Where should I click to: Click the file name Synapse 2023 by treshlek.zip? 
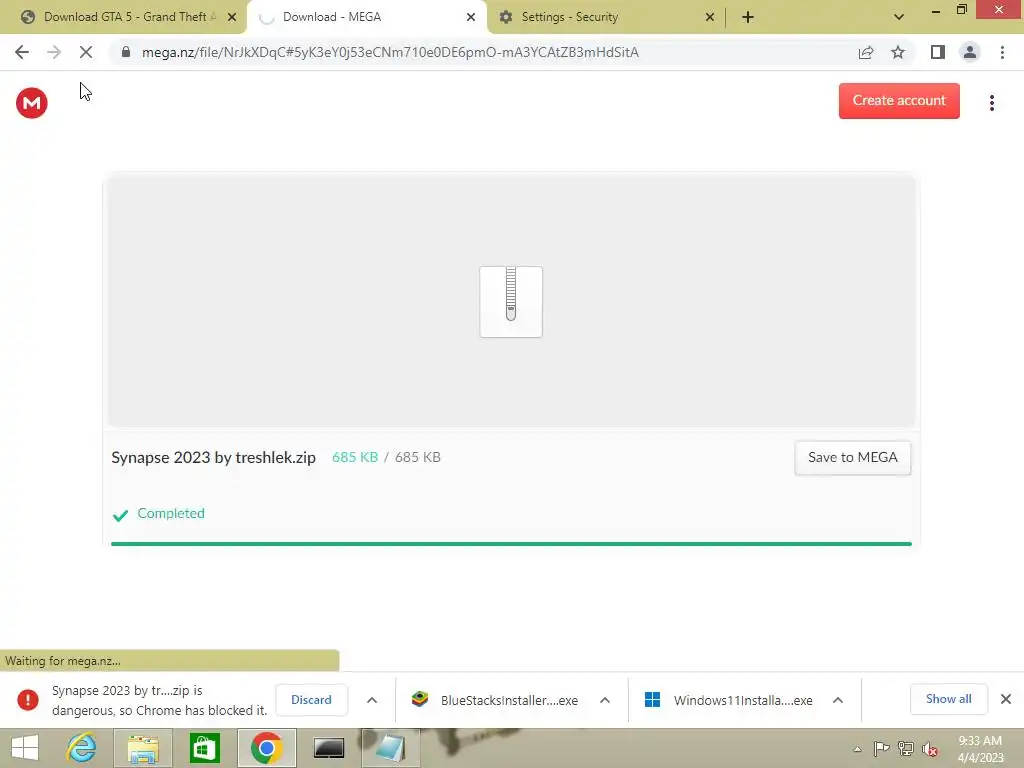[214, 457]
